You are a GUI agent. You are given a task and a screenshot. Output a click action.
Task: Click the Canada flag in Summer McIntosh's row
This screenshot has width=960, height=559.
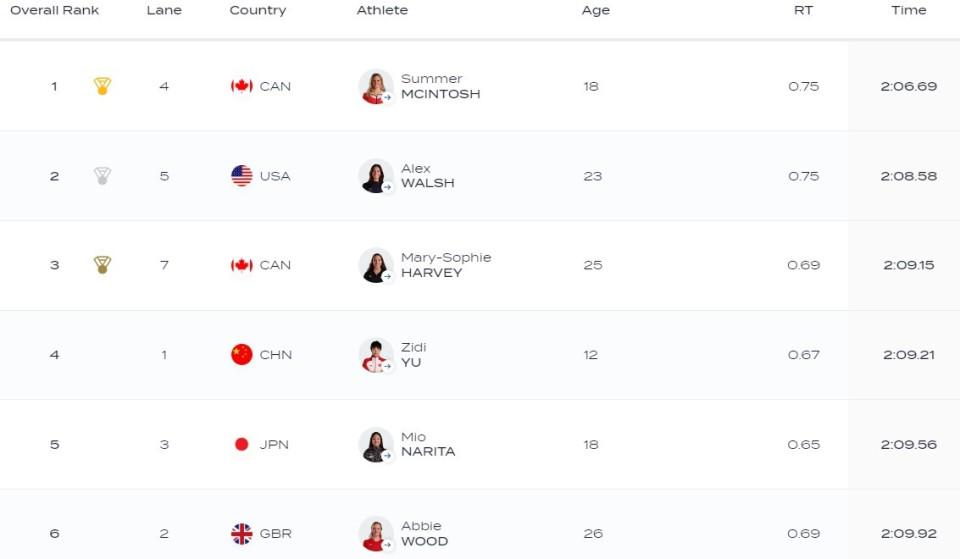coord(242,86)
